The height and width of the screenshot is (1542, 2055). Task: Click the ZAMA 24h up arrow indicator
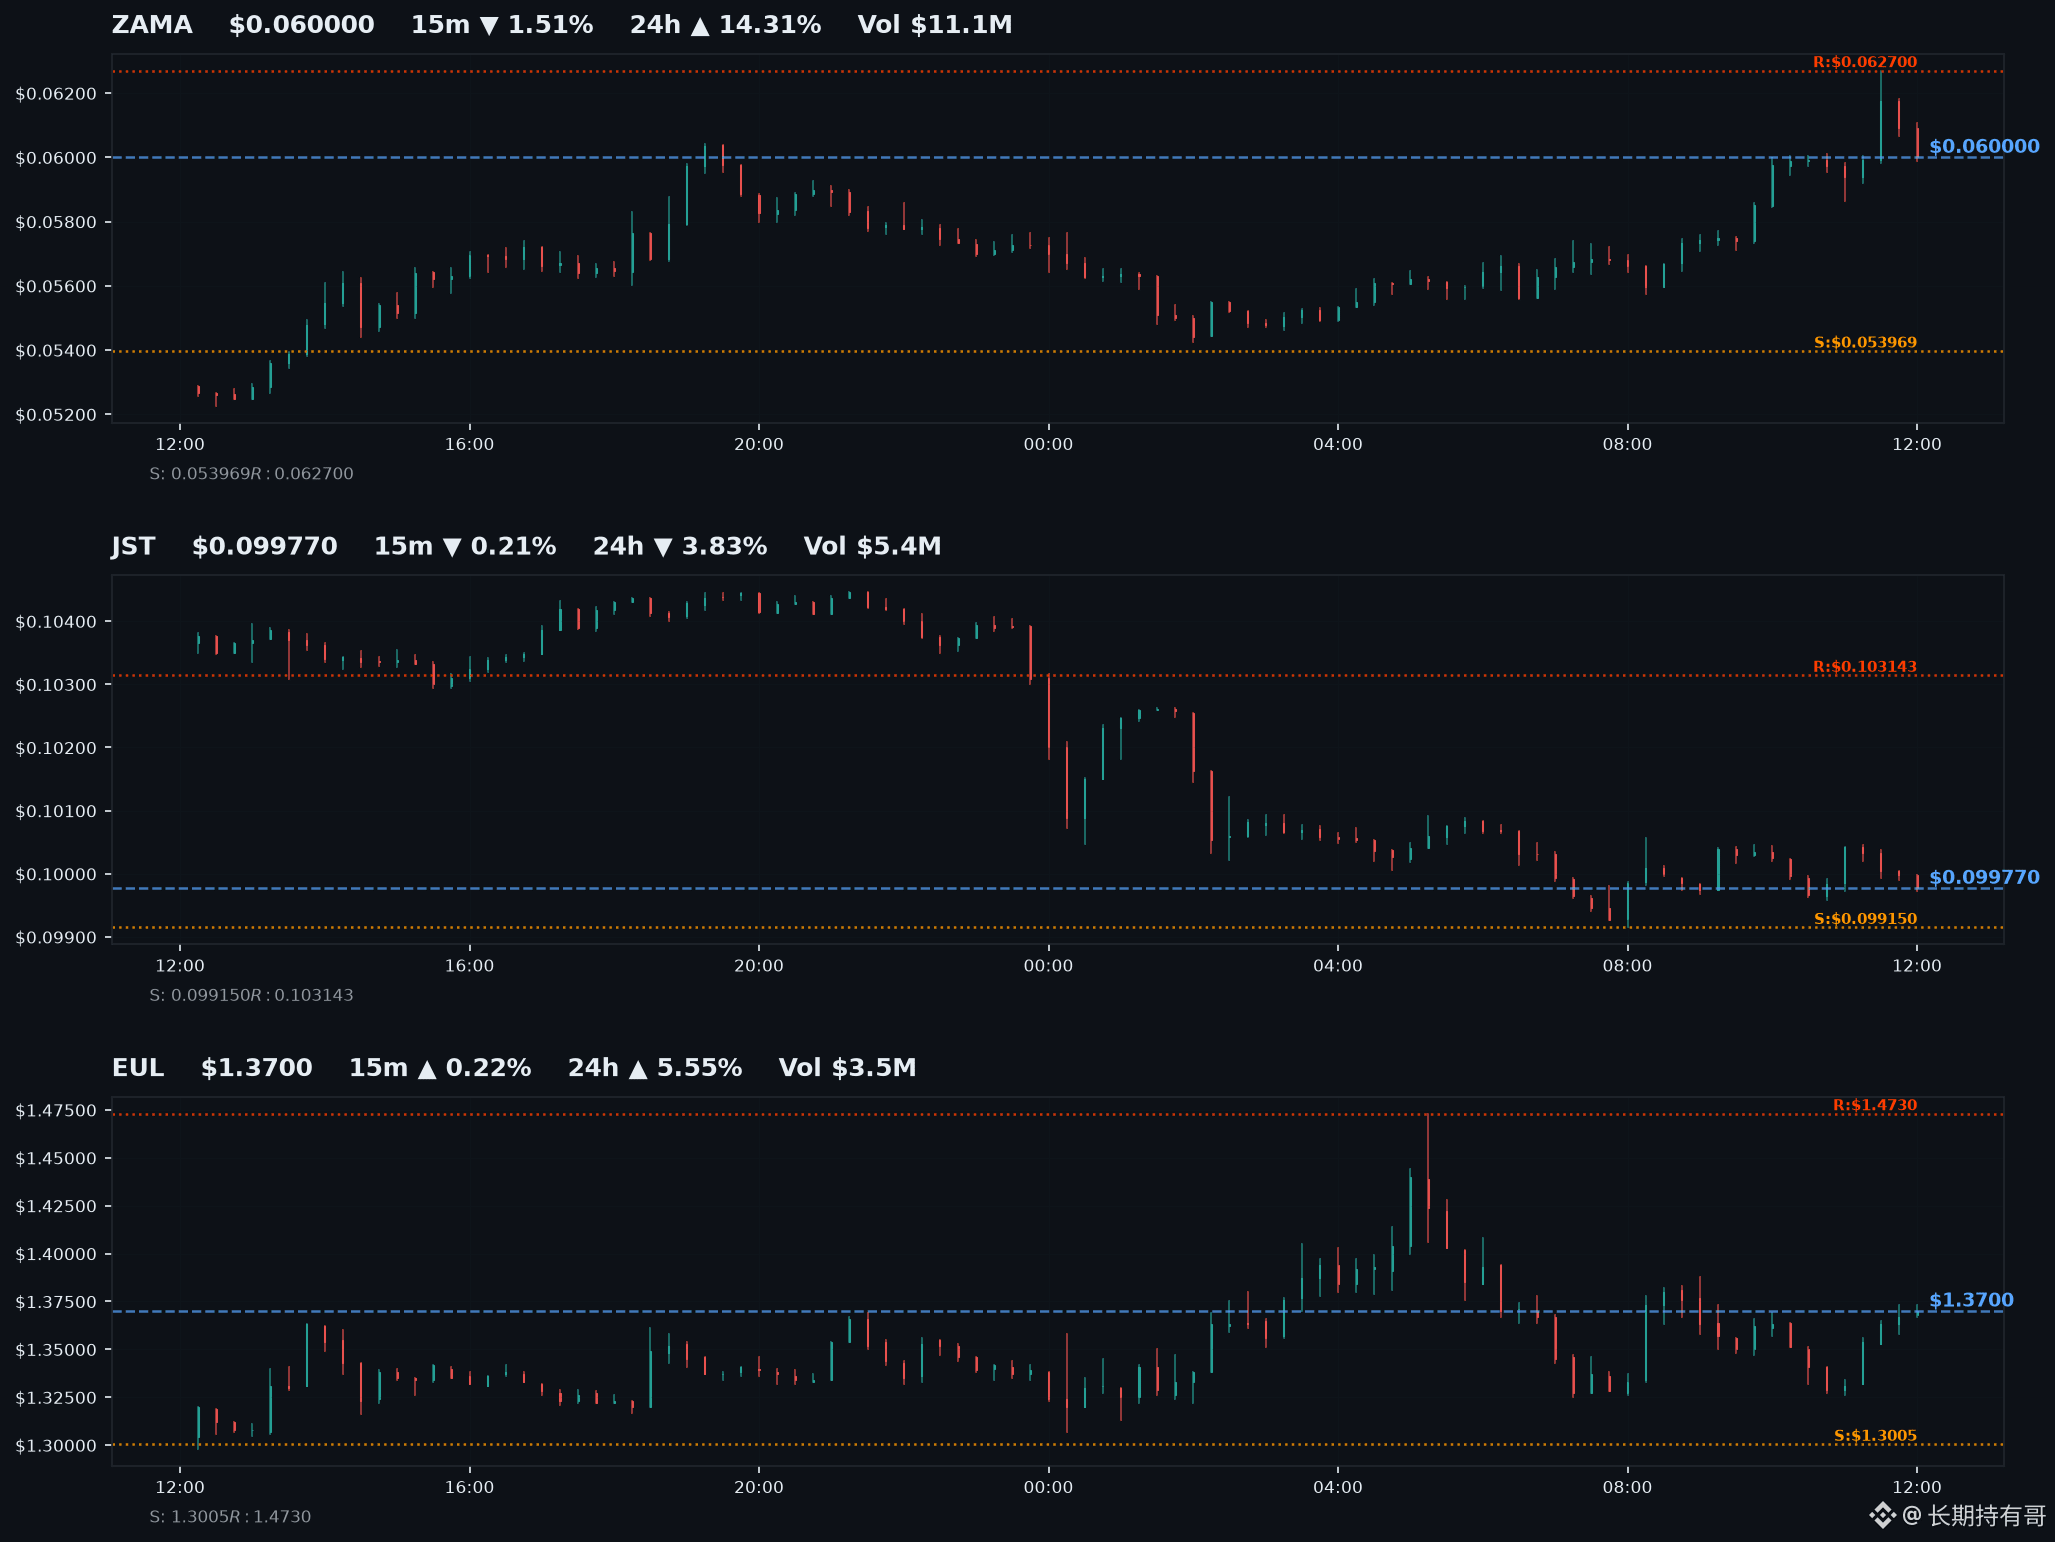[700, 26]
